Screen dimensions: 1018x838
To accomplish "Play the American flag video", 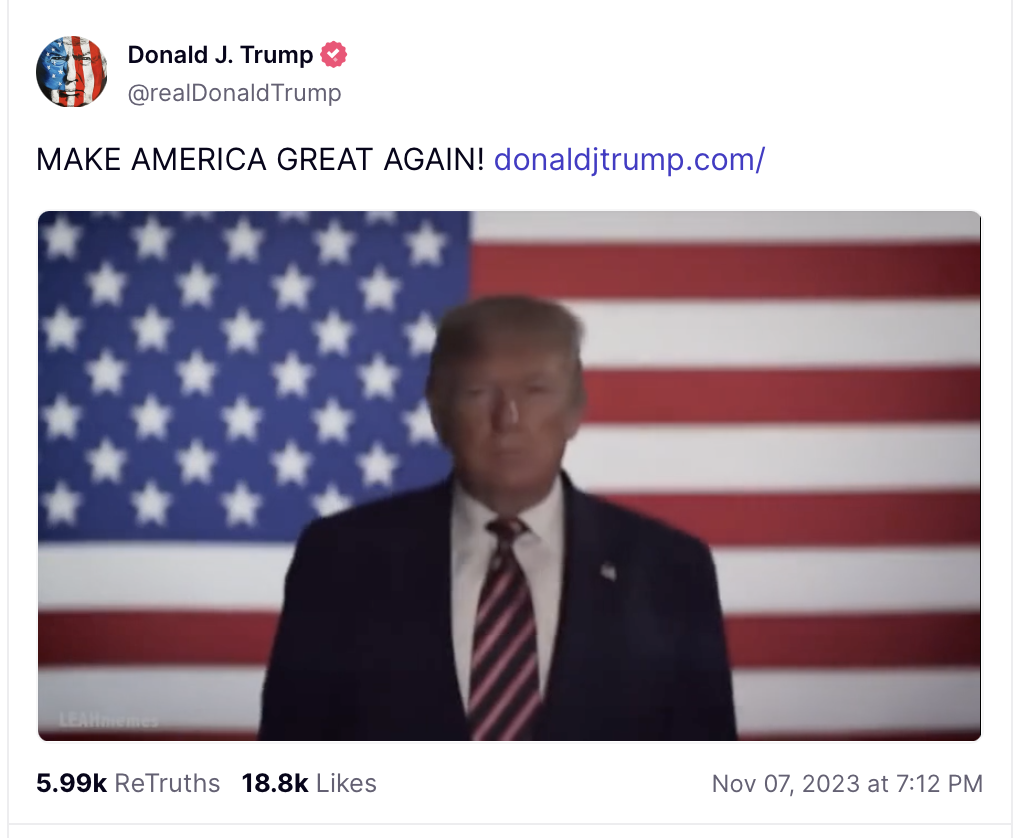I will [x=510, y=476].
